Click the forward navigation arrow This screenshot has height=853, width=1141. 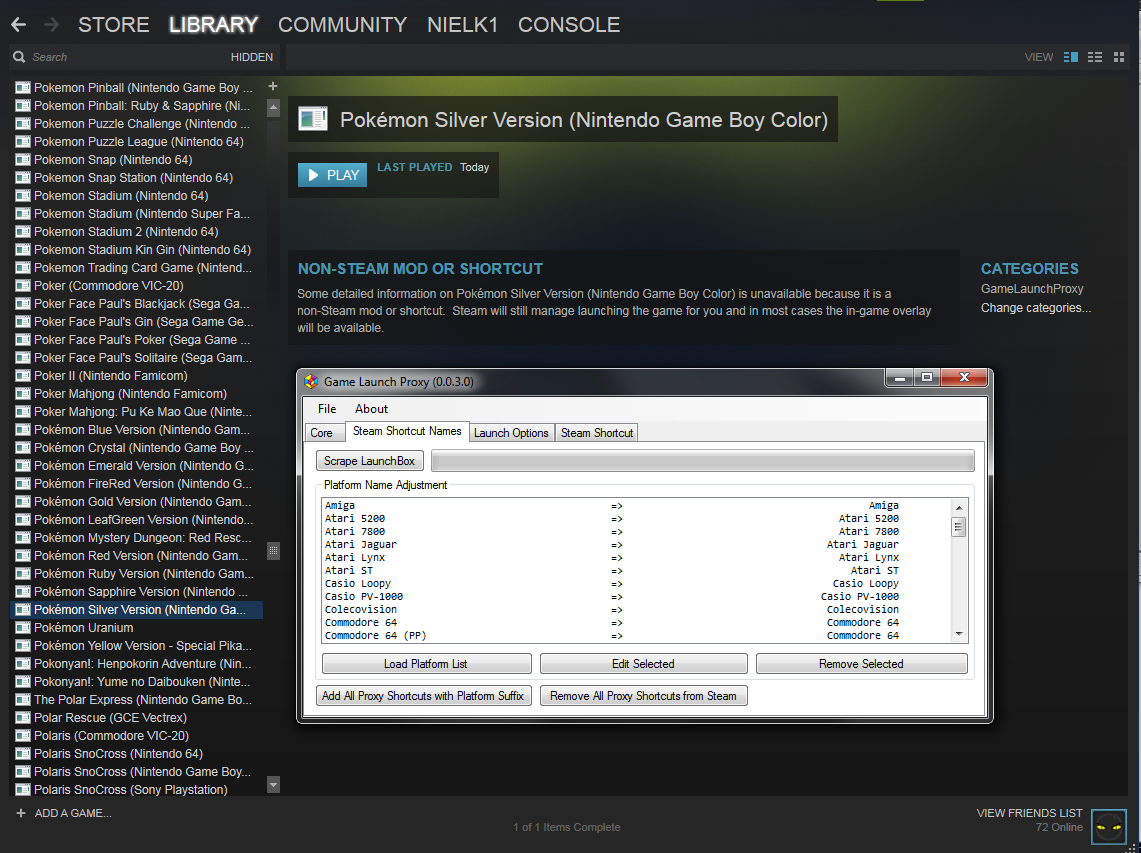[x=51, y=25]
